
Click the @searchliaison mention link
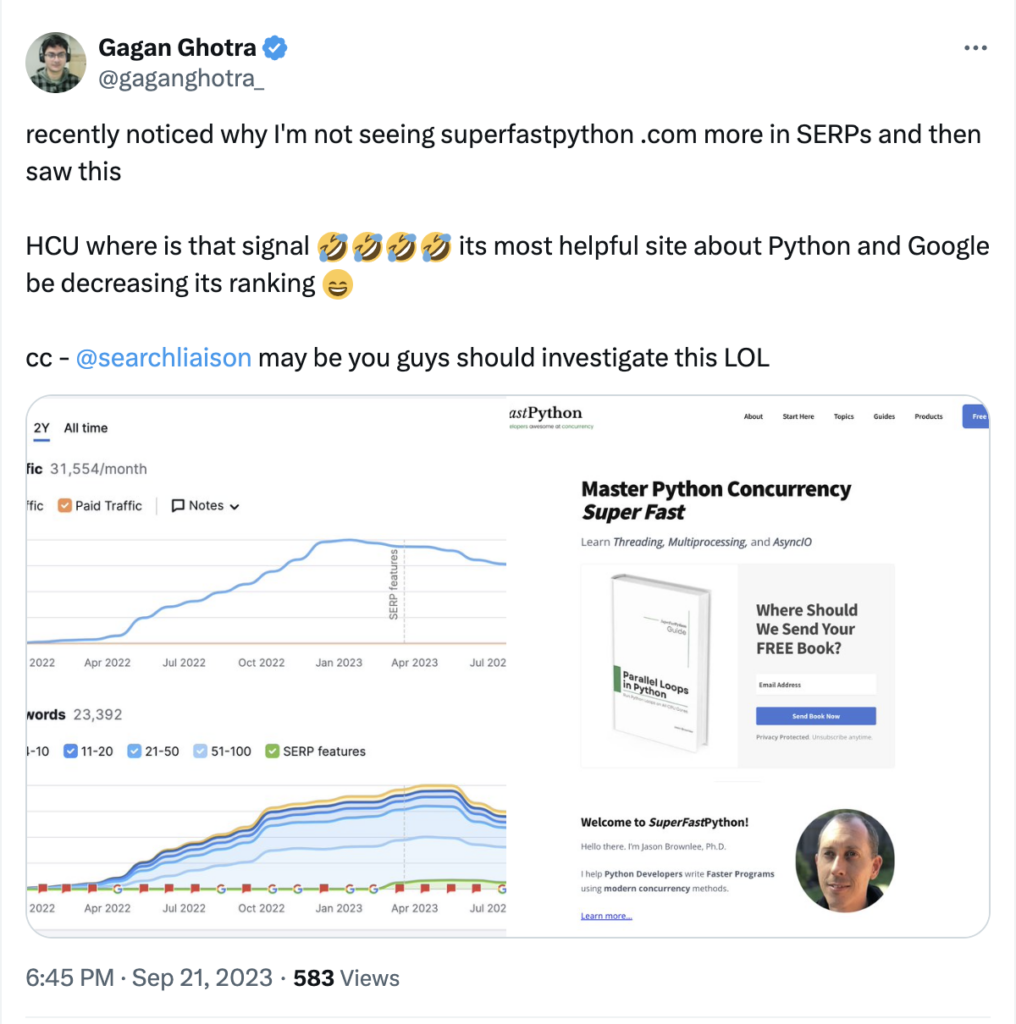click(x=163, y=358)
